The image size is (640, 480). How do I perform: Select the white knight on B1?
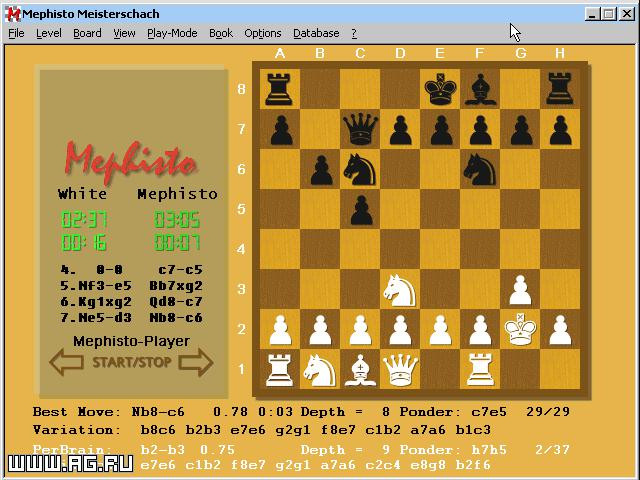click(320, 370)
